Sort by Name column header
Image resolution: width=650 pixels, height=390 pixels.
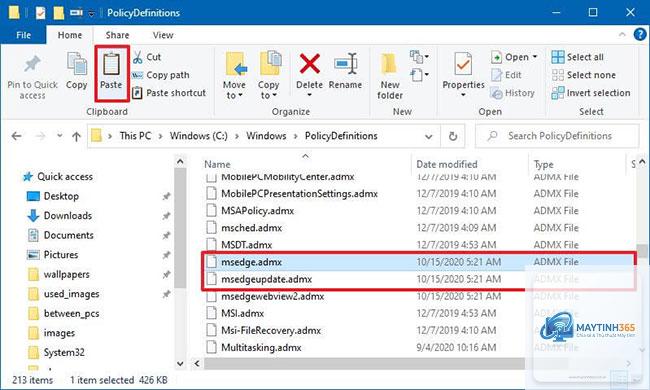click(x=217, y=164)
